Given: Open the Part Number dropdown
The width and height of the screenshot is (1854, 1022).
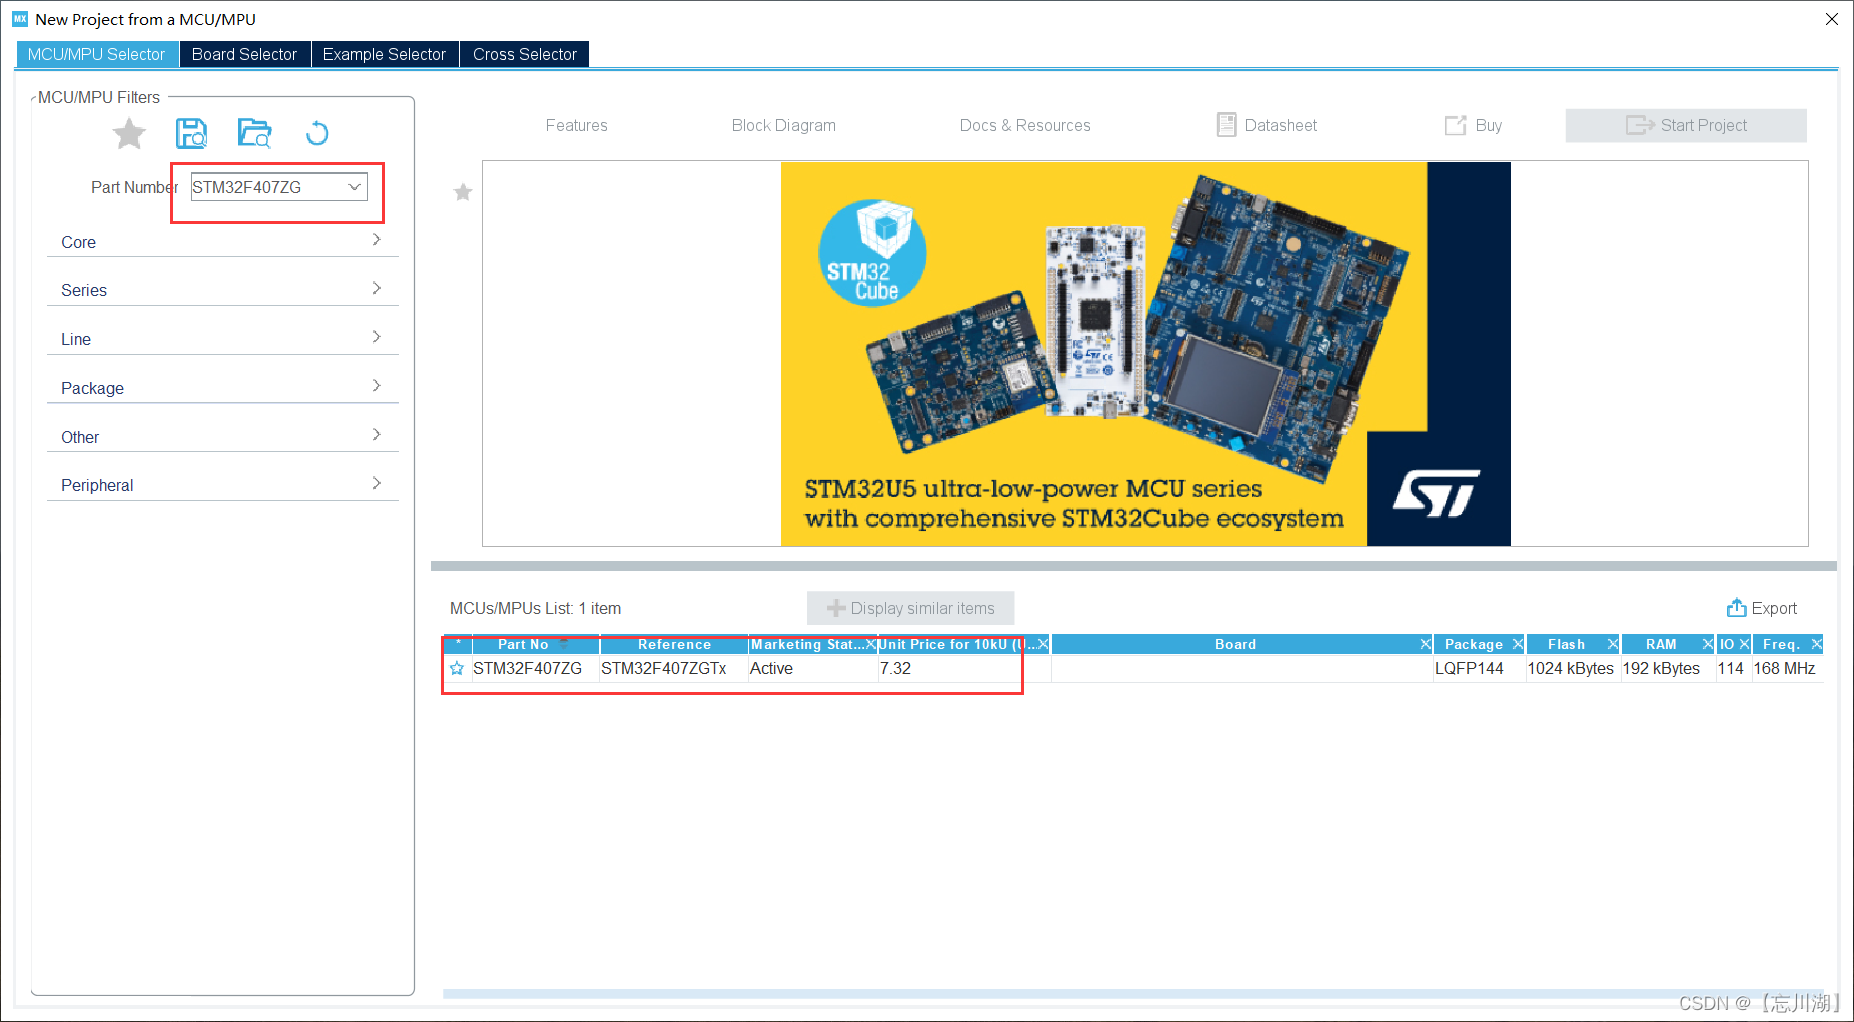Looking at the screenshot, I should (355, 186).
